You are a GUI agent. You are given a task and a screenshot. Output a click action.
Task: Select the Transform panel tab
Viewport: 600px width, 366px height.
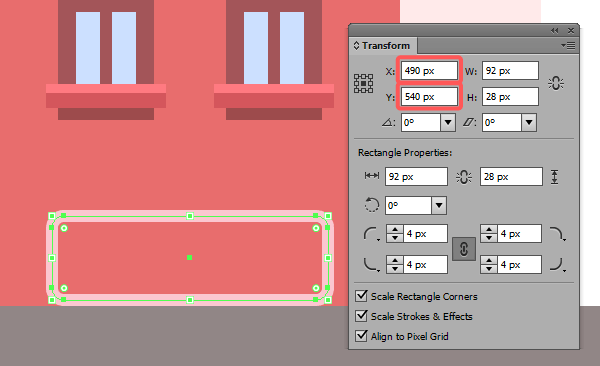(382, 46)
